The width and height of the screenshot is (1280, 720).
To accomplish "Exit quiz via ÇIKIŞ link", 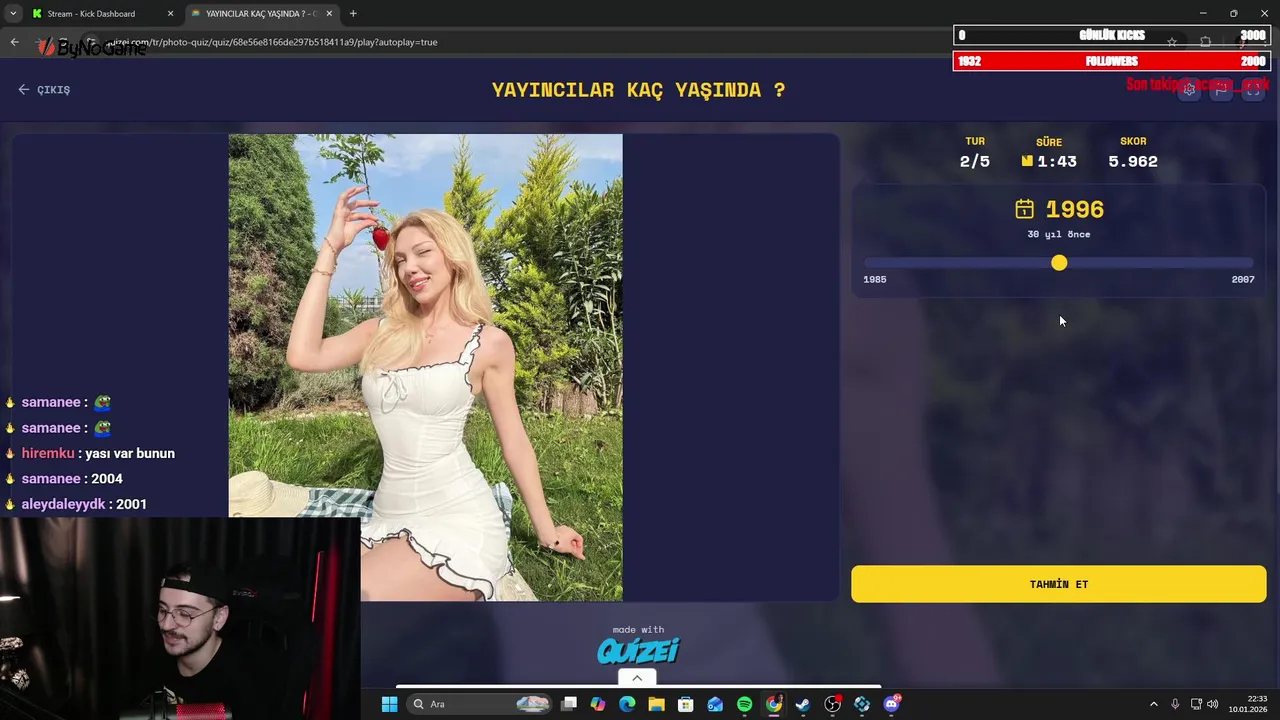I will 44,90.
